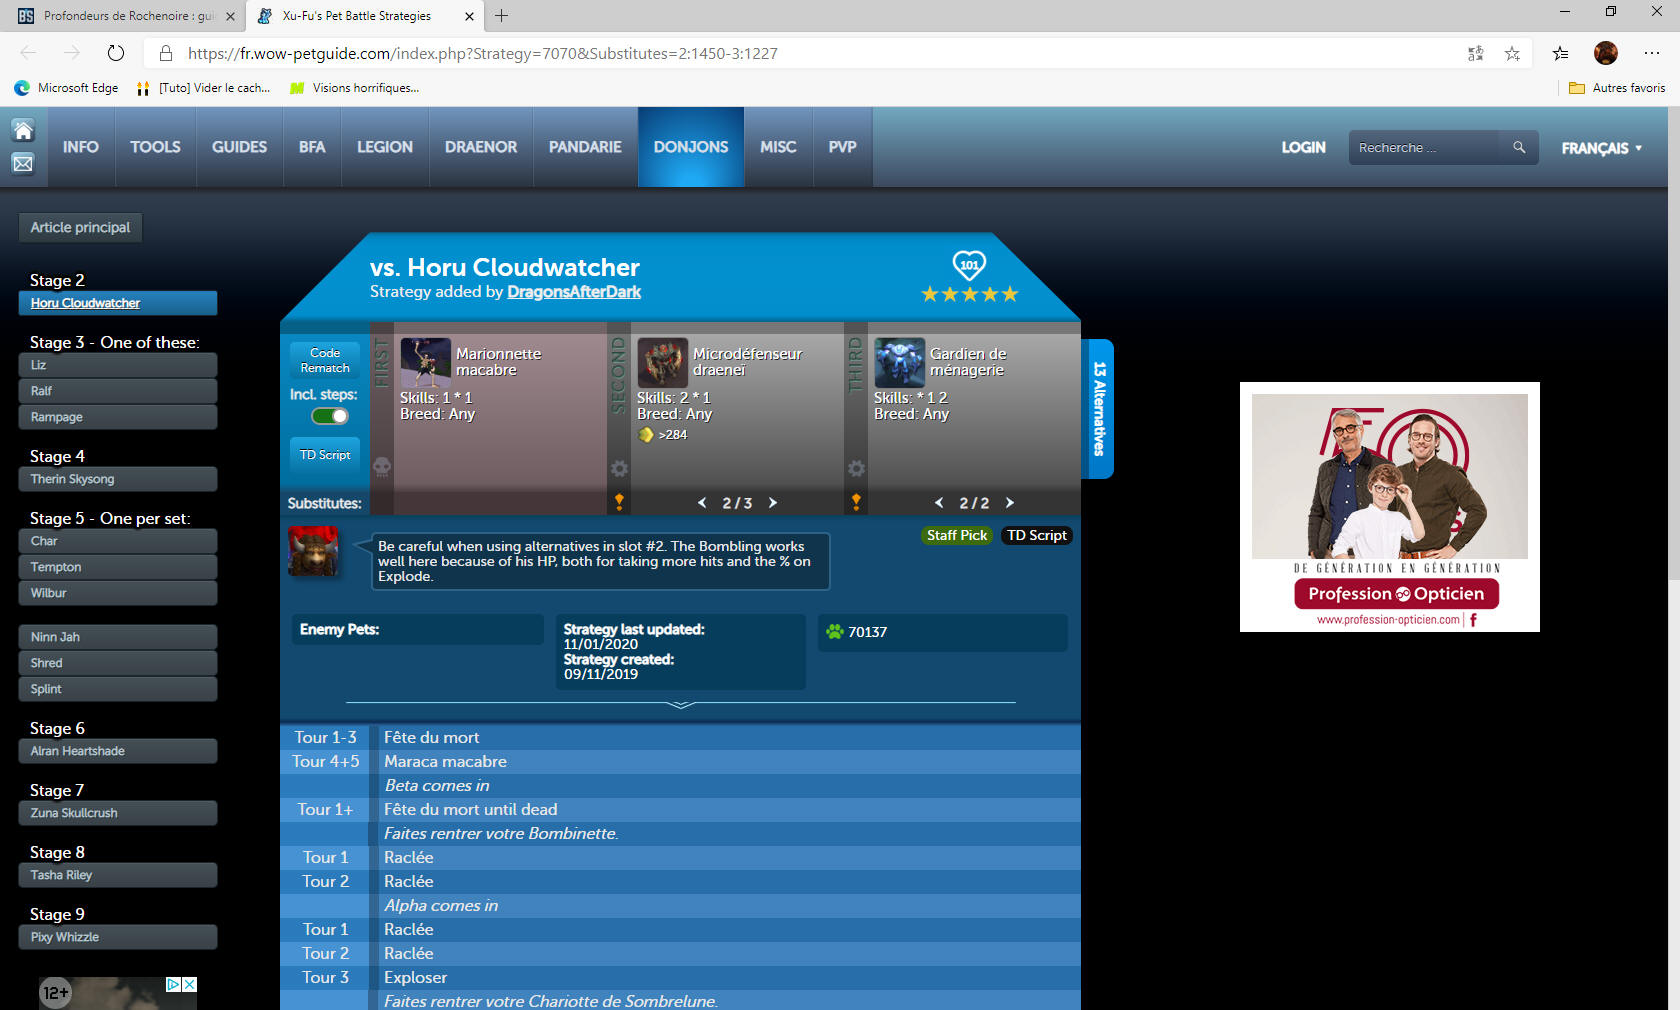Screen dimensions: 1680x1010
Task: Open the LEGION menu
Action: click(385, 147)
